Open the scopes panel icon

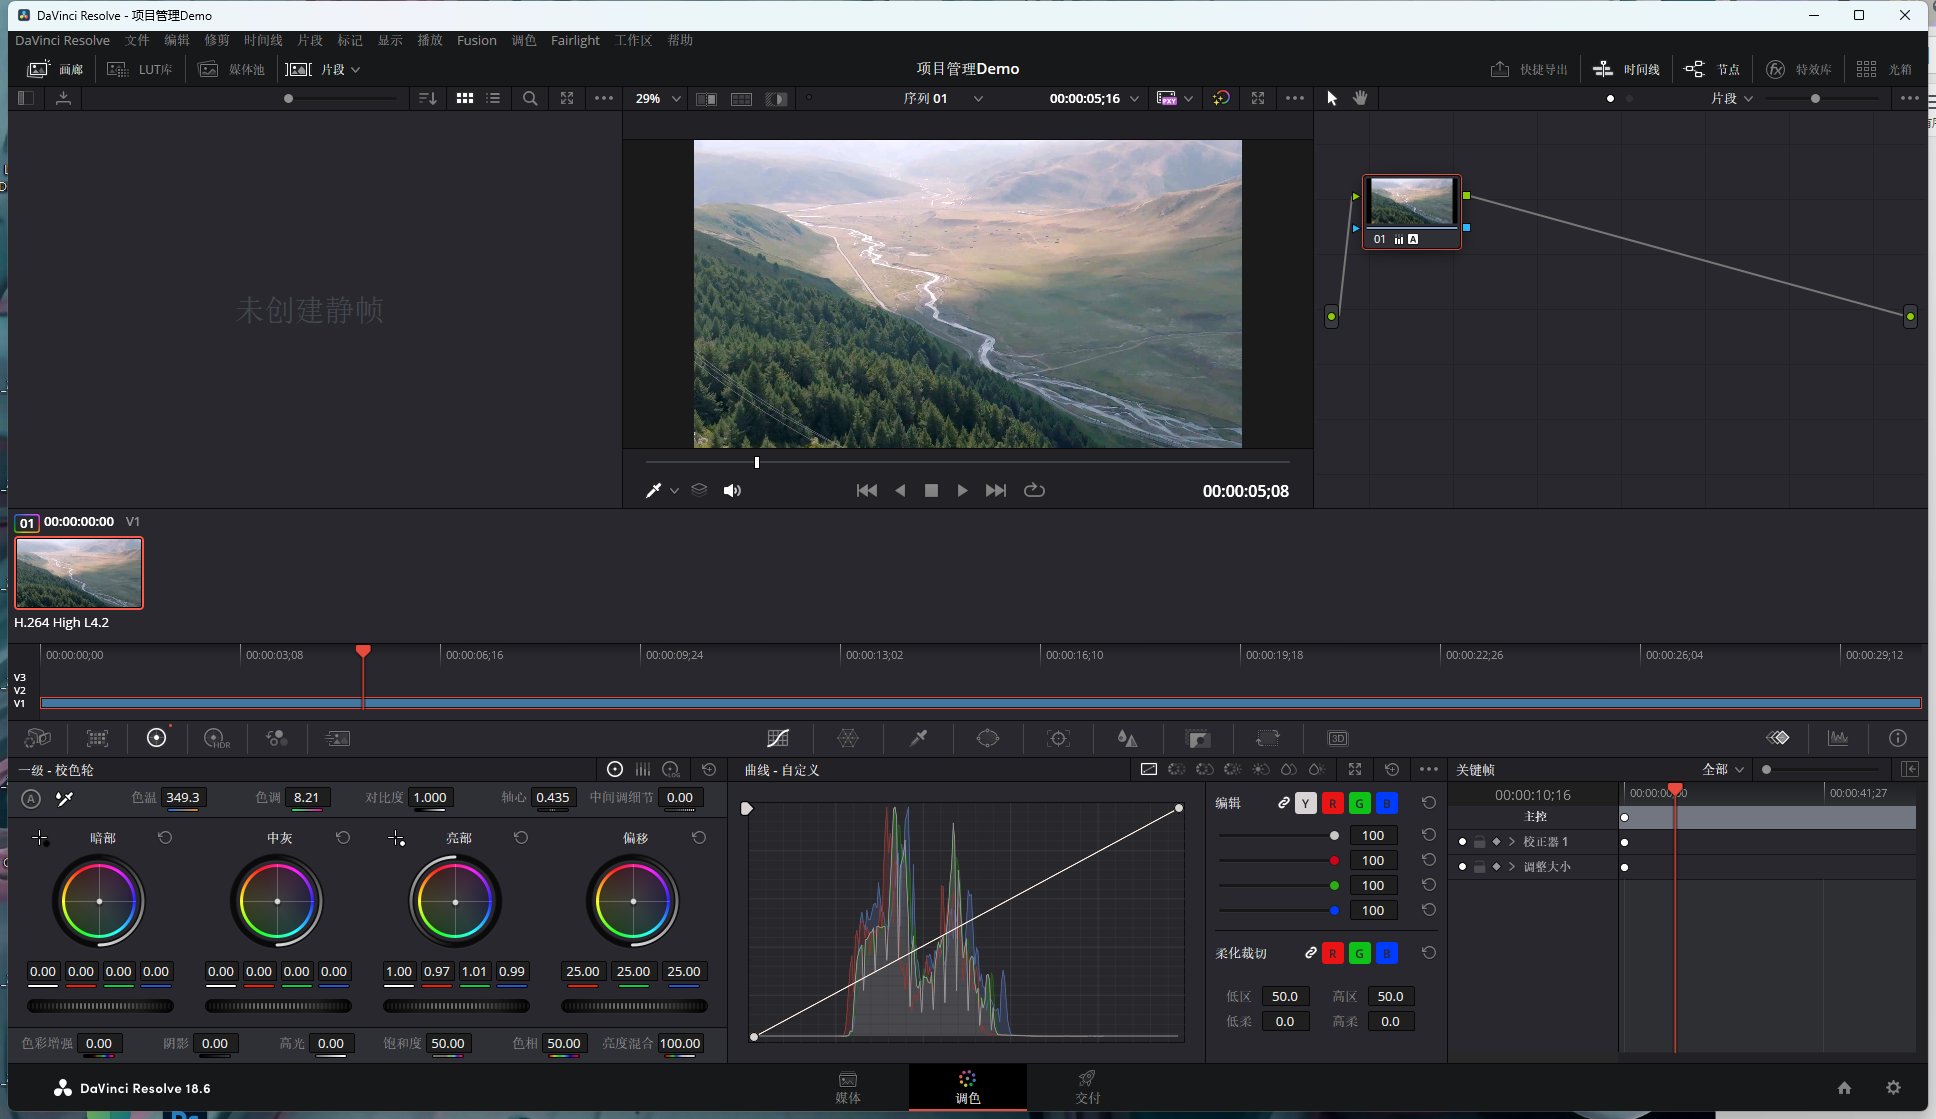point(1838,738)
